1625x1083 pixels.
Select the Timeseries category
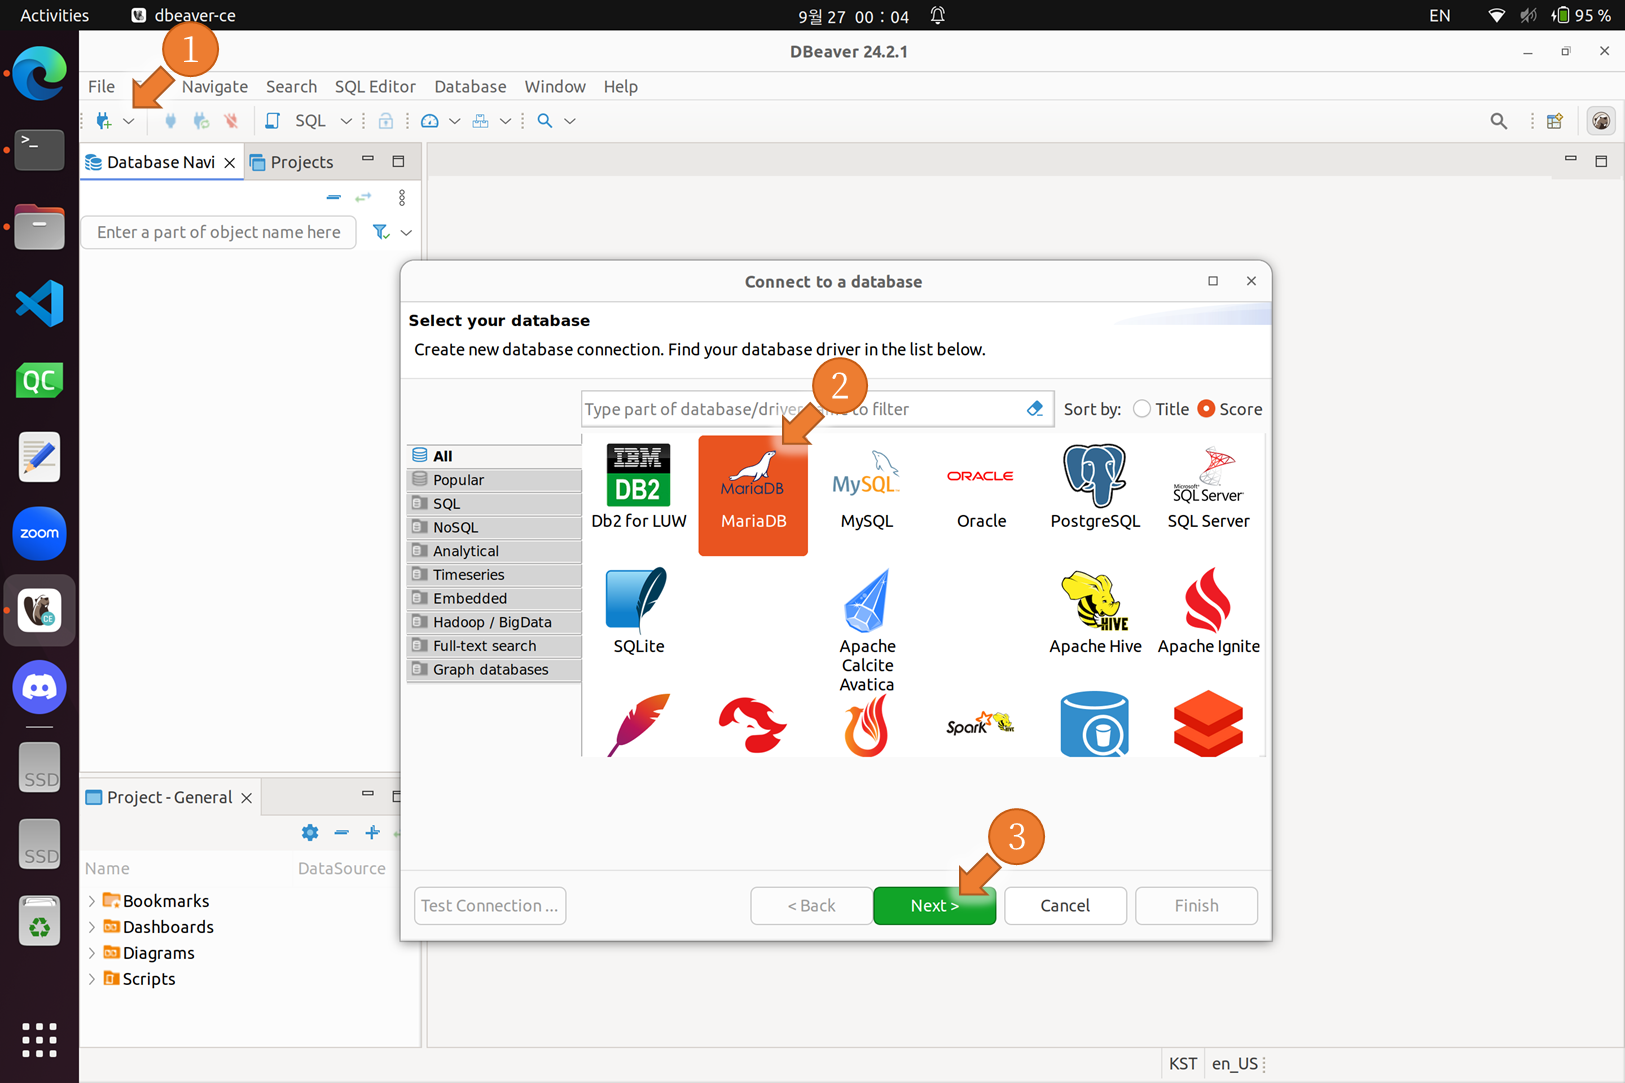click(494, 575)
